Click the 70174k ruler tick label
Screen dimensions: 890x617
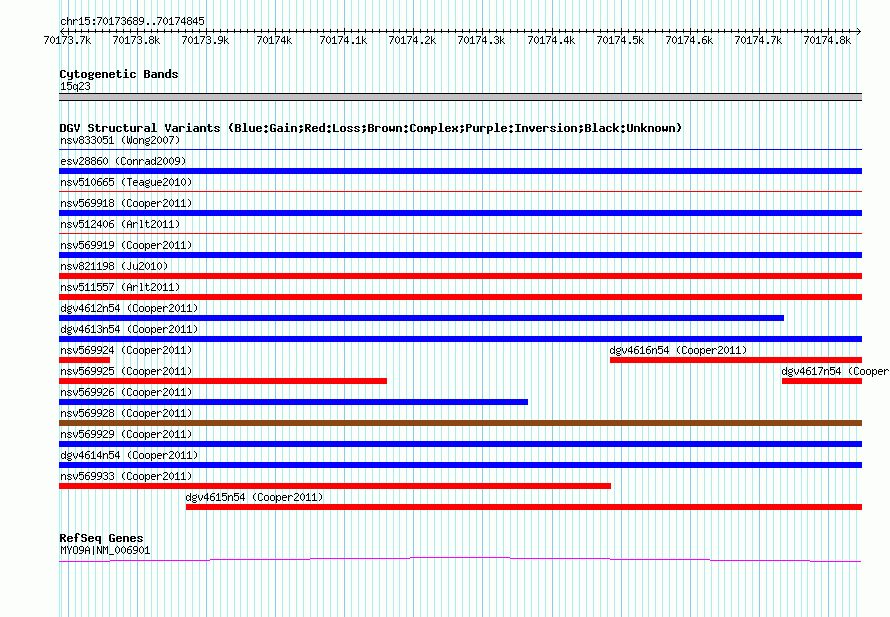(x=274, y=40)
